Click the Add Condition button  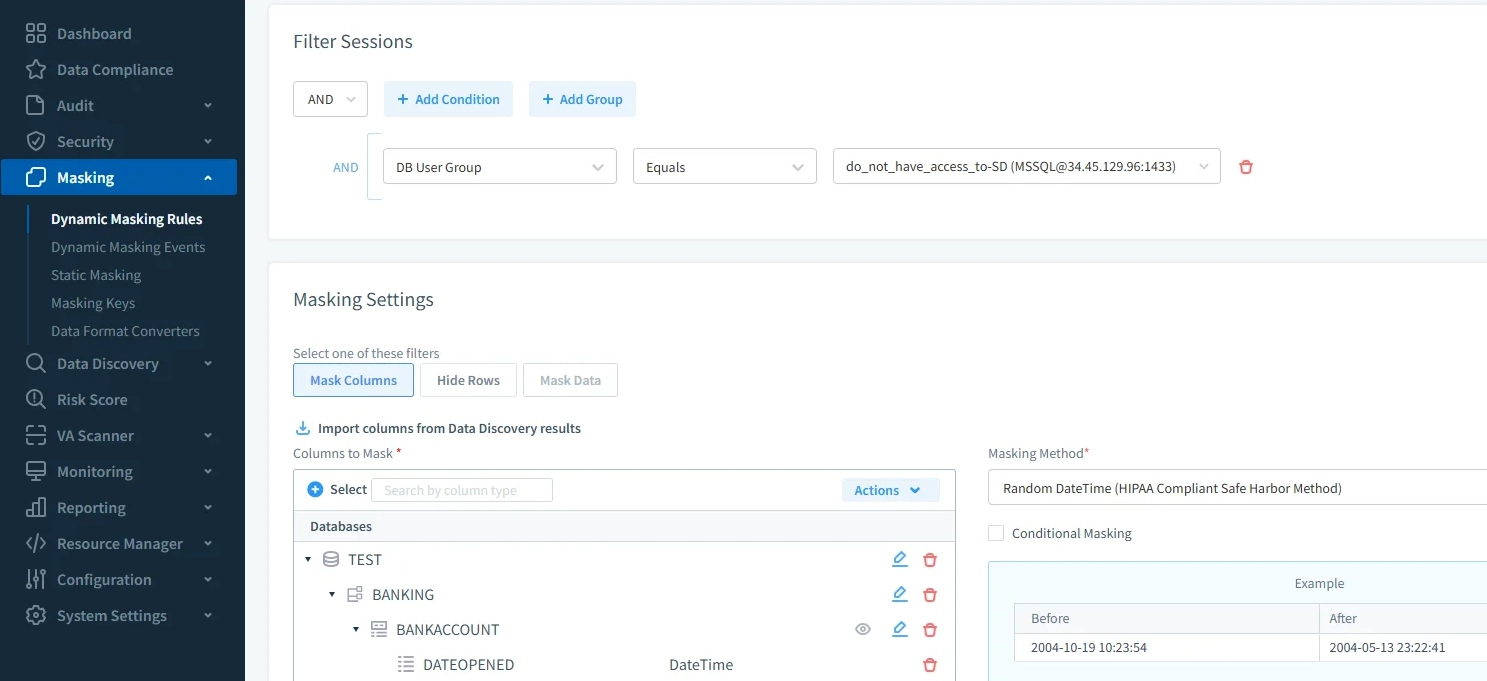448,98
